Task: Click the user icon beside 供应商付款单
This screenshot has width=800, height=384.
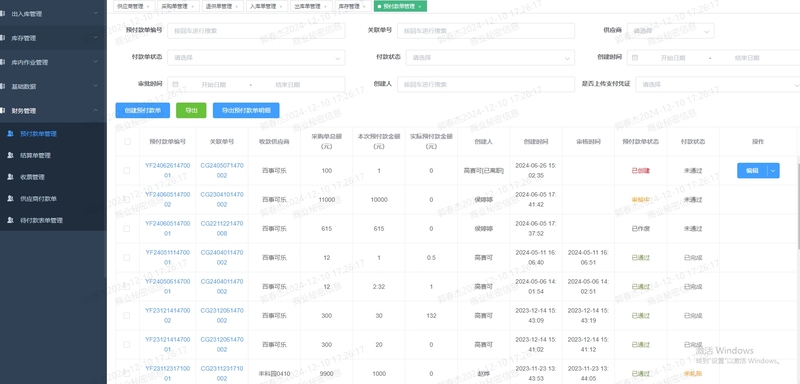Action: (x=10, y=199)
